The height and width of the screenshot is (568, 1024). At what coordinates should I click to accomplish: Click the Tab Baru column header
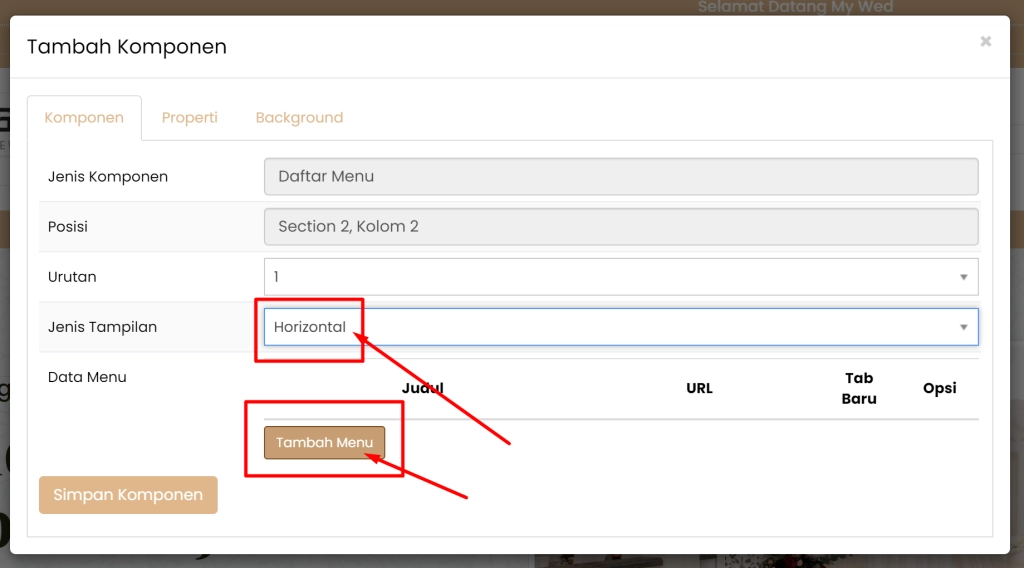859,388
